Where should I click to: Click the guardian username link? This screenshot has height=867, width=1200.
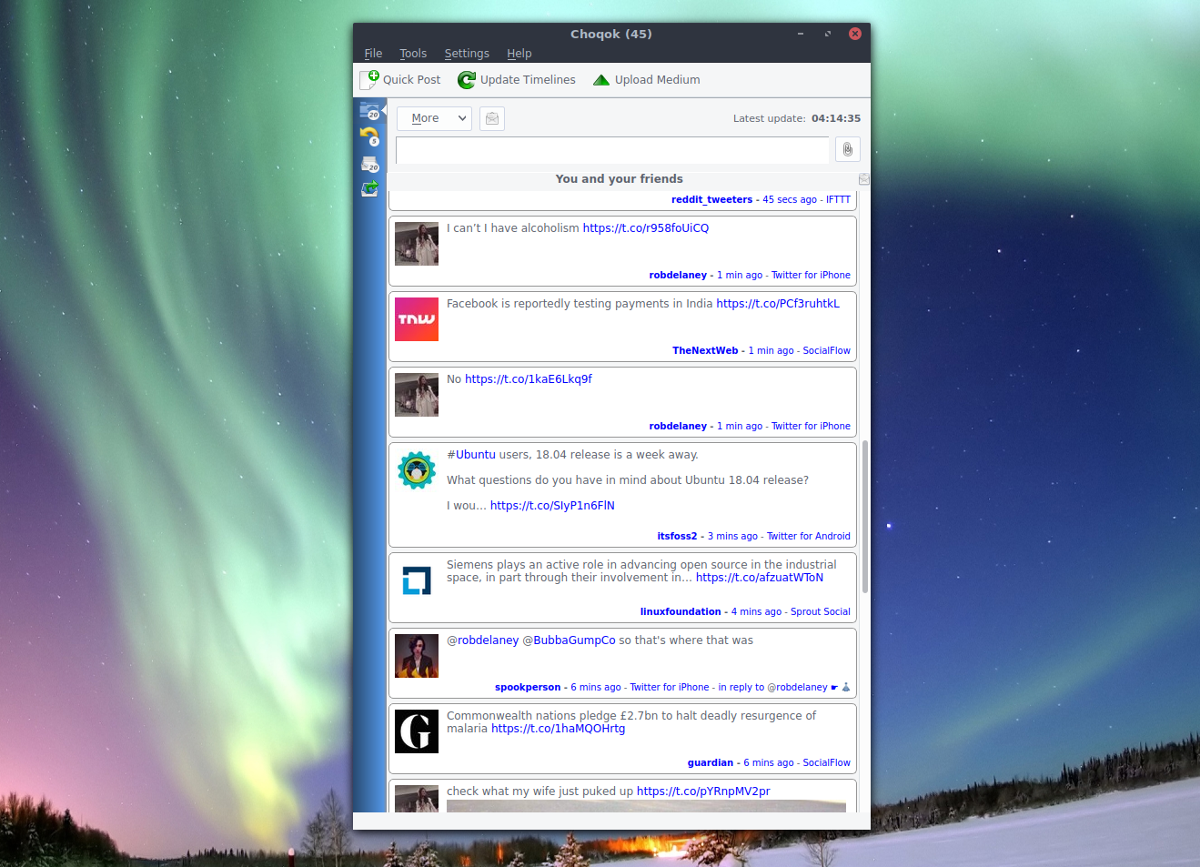[710, 762]
